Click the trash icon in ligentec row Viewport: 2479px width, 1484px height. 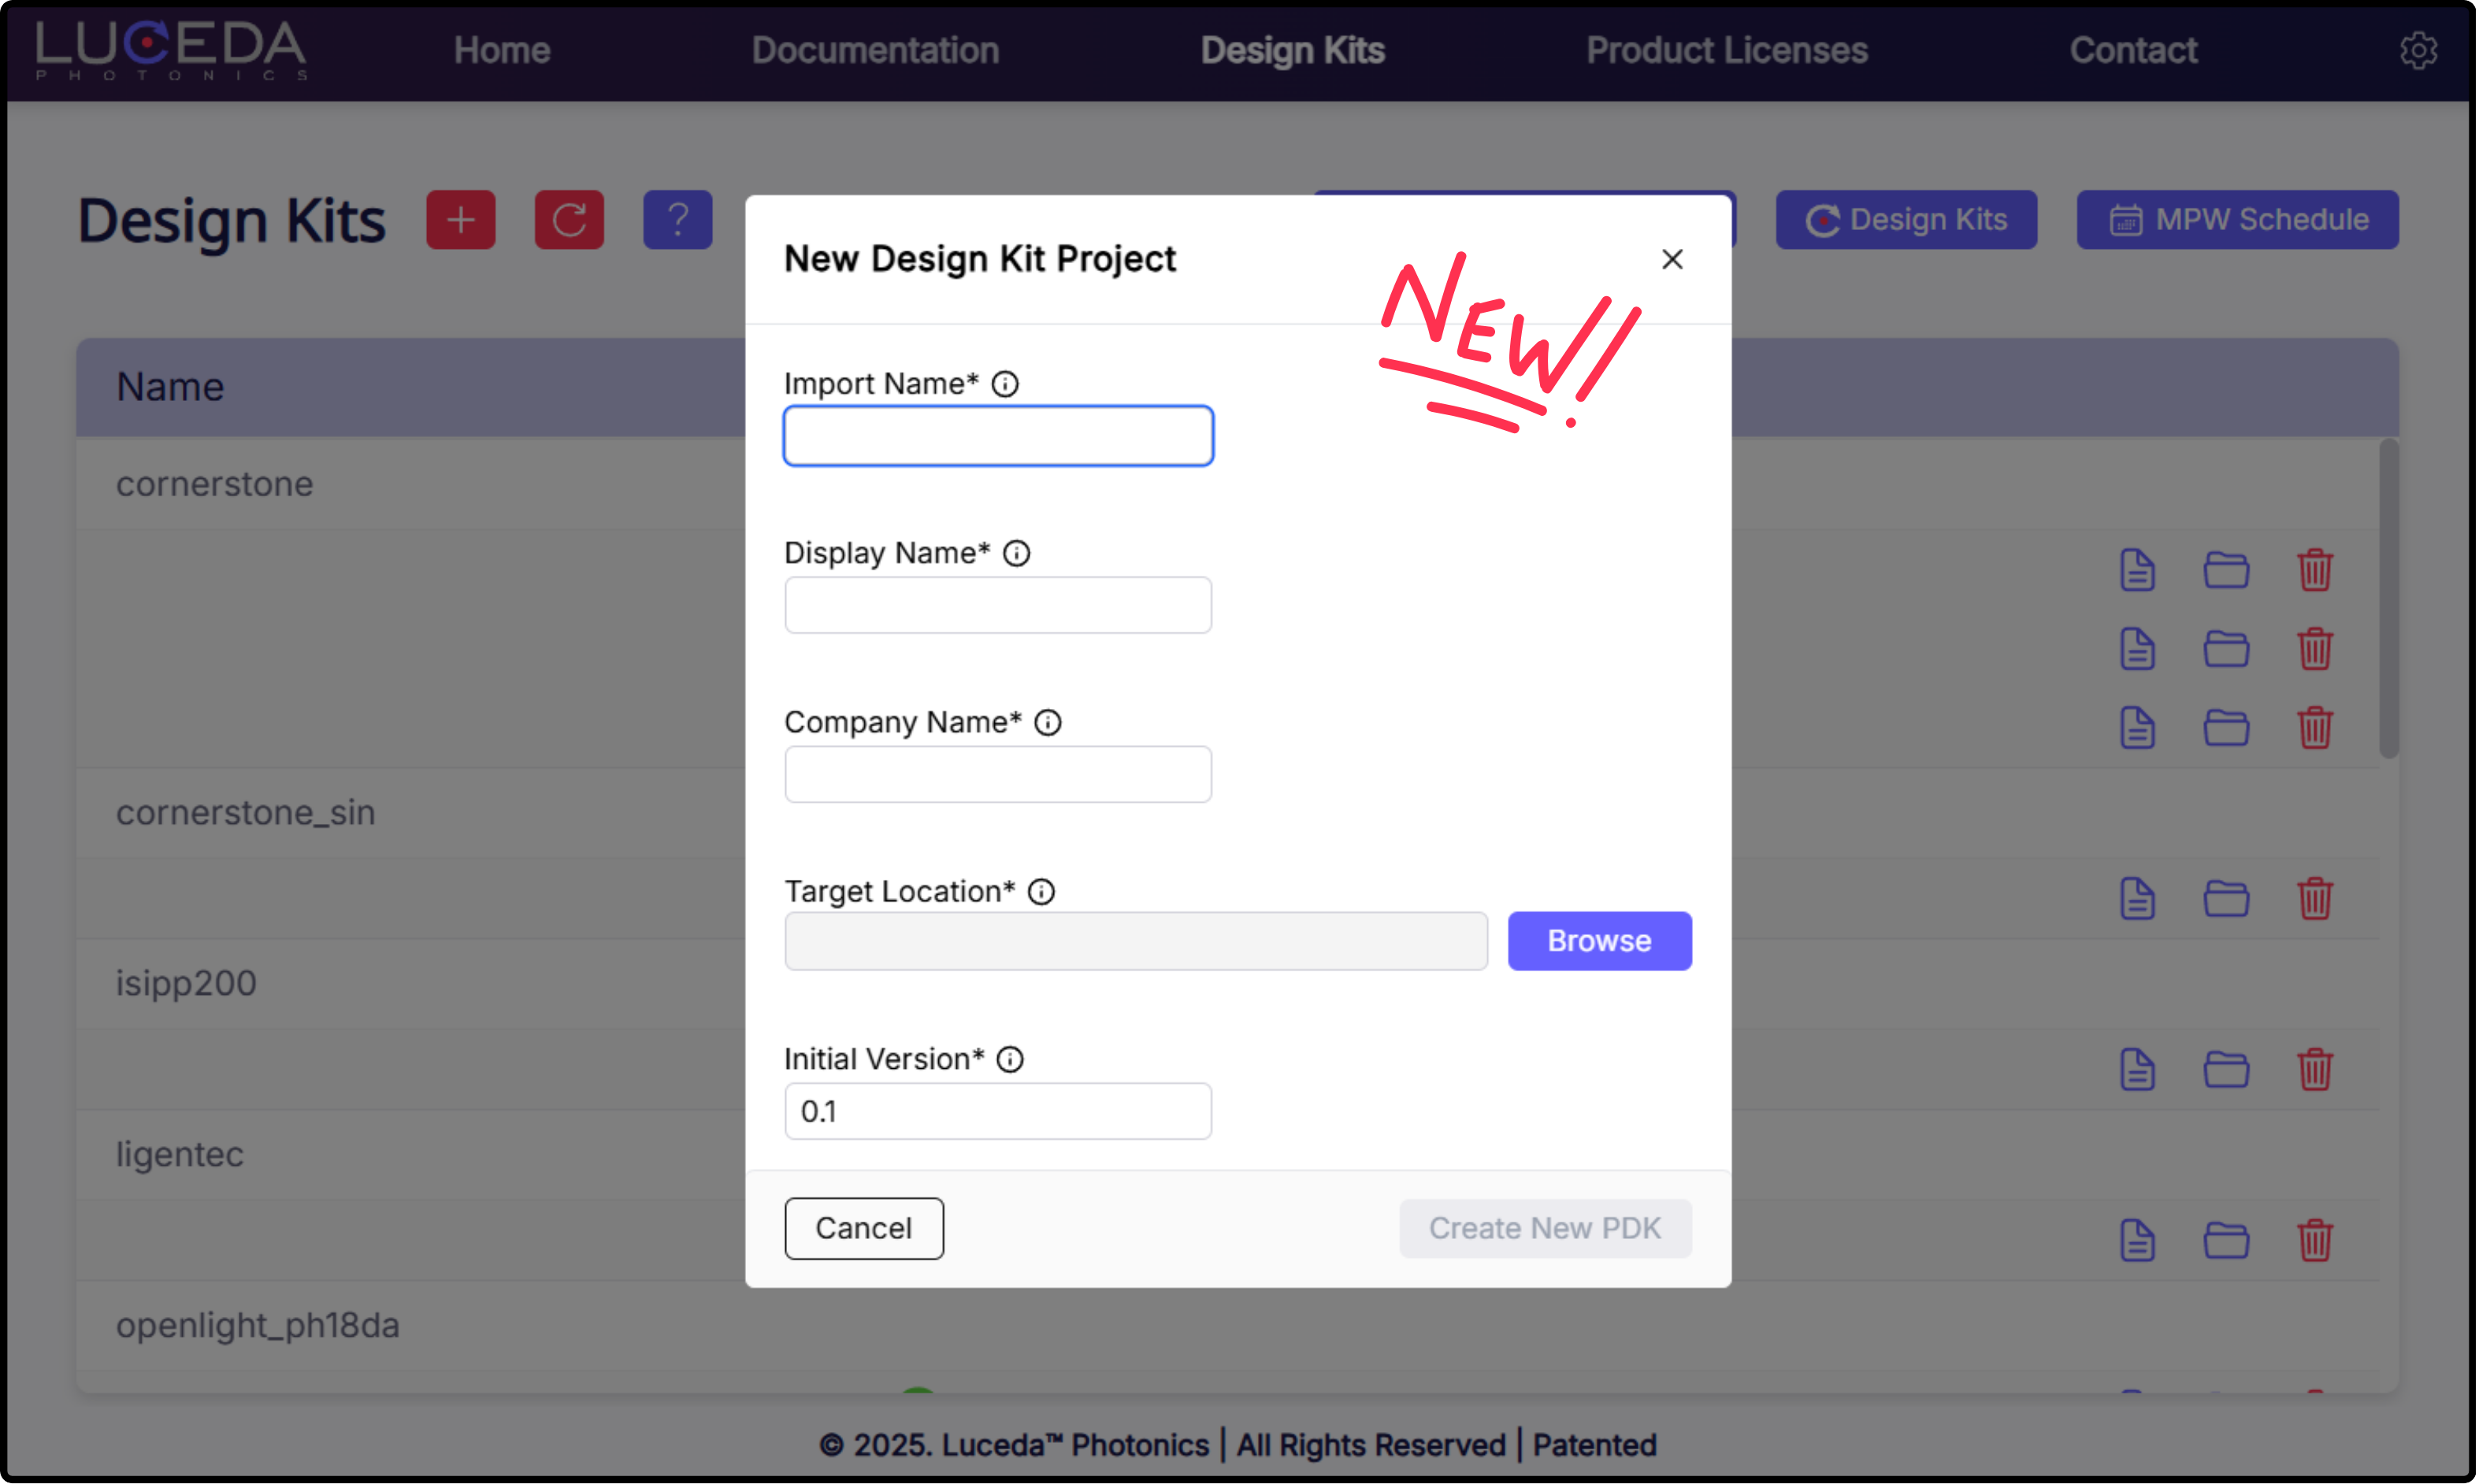tap(2314, 1241)
